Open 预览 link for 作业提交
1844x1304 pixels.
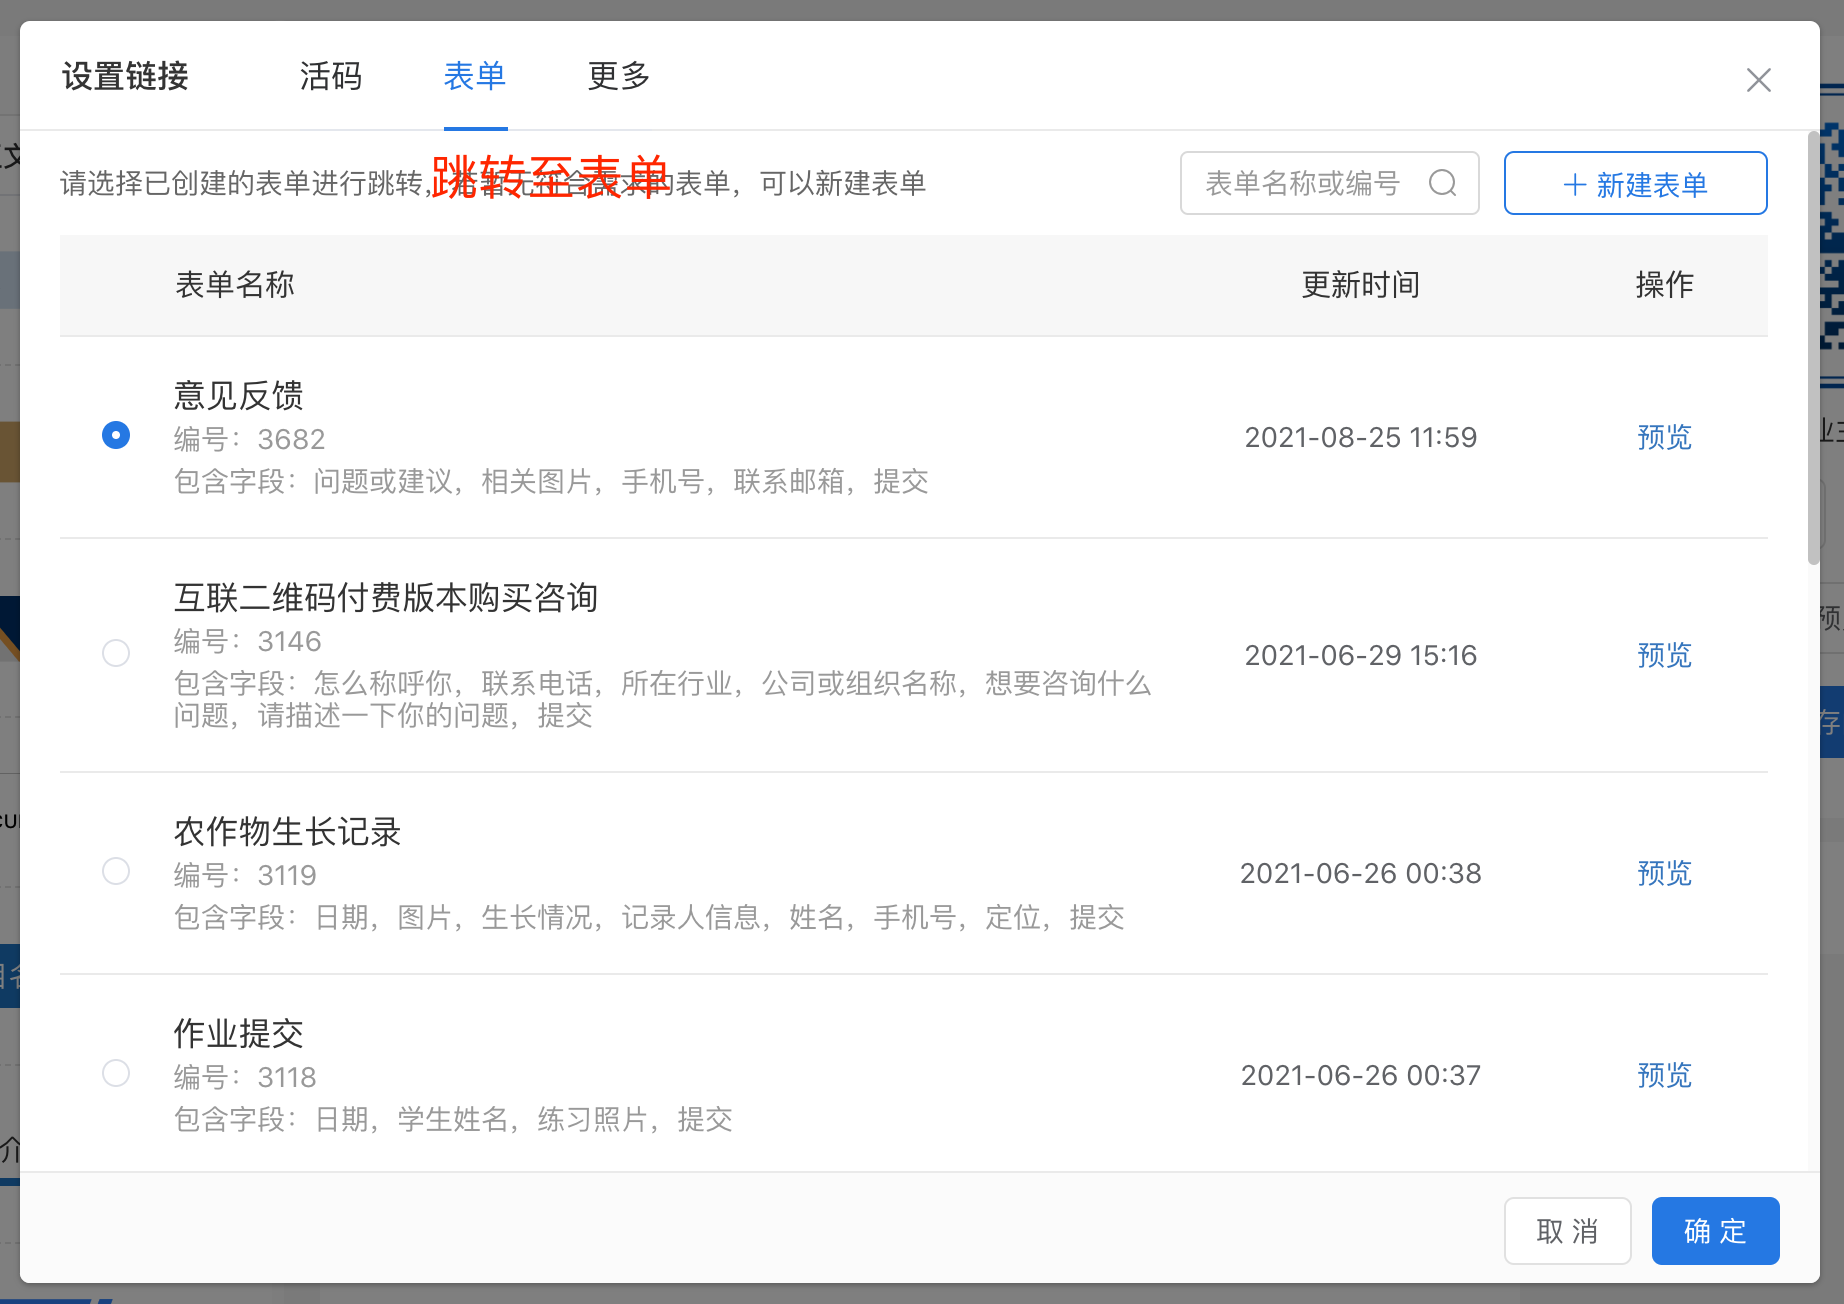click(x=1664, y=1075)
